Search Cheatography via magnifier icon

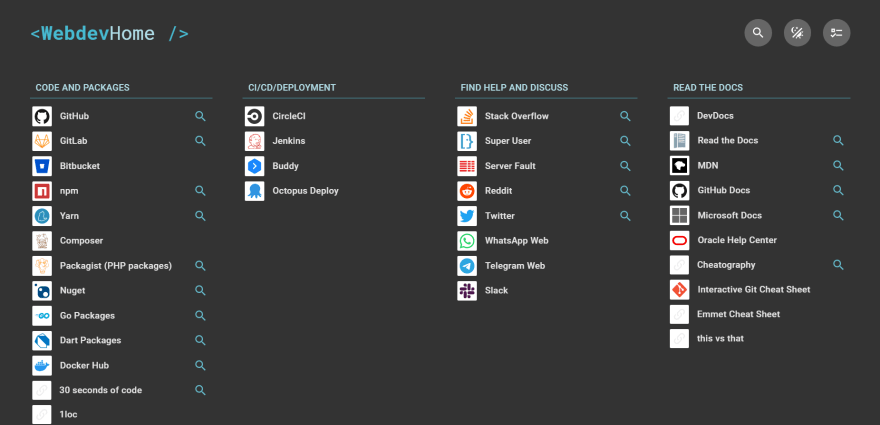coord(838,265)
